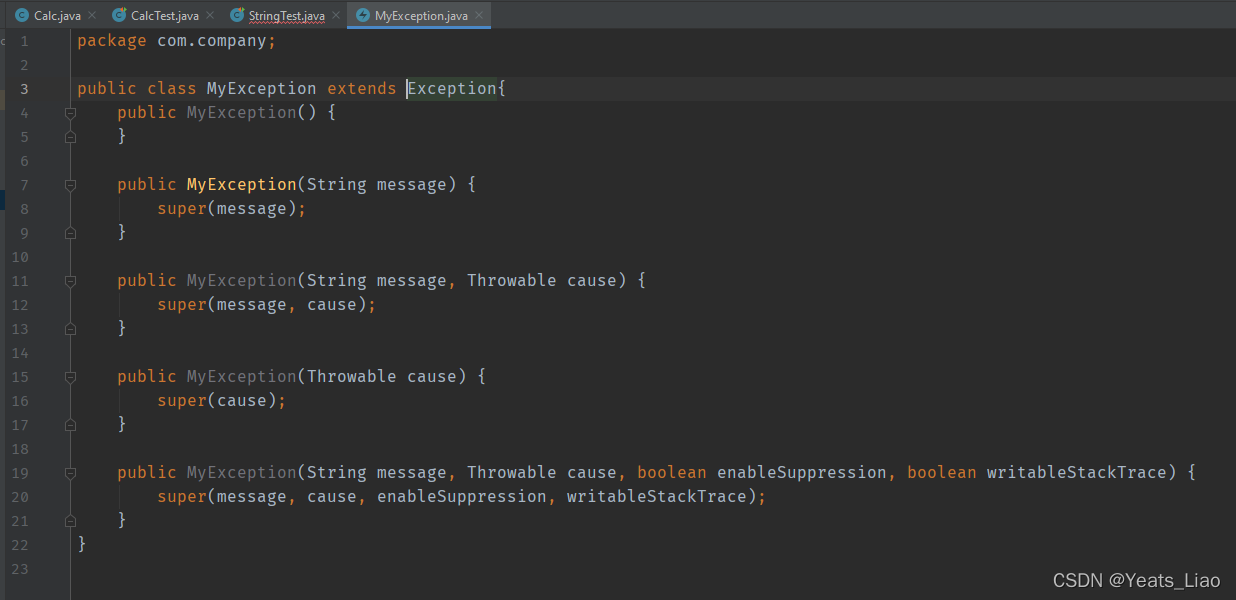Viewport: 1236px width, 600px height.
Task: Collapse the constructor starting on line 11
Action: [70, 281]
